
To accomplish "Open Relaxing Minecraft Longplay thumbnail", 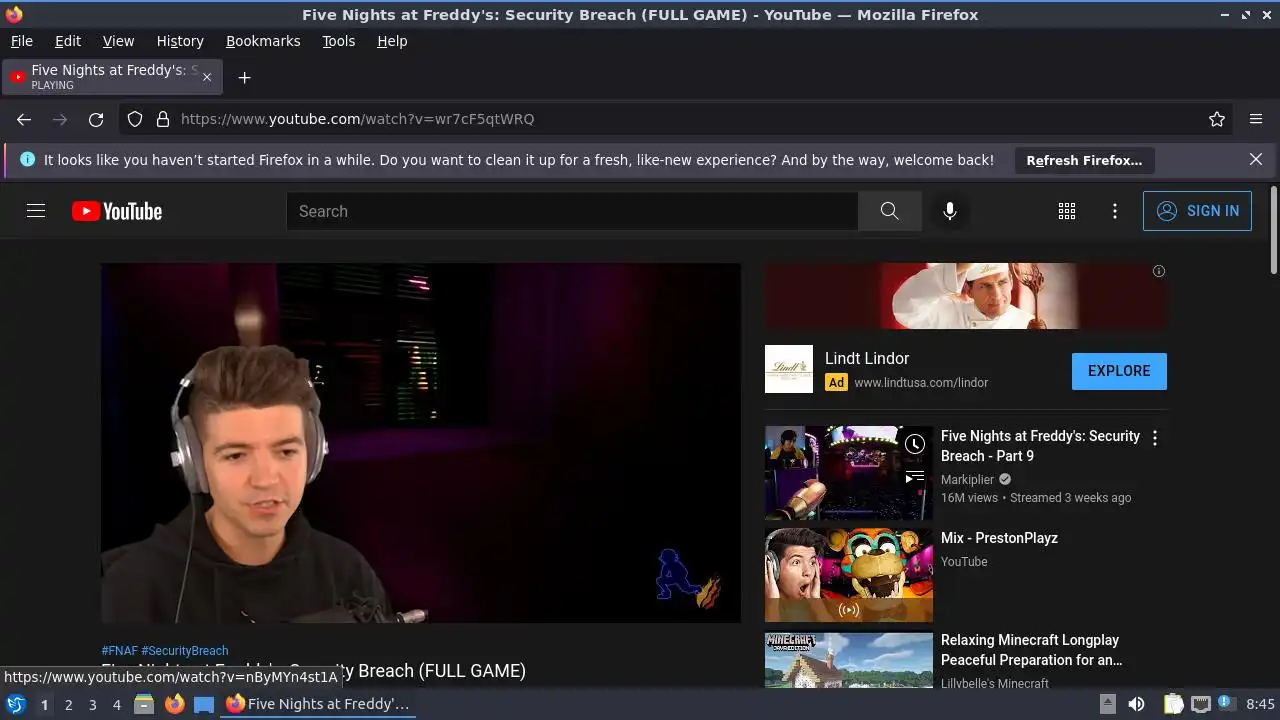I will 849,659.
